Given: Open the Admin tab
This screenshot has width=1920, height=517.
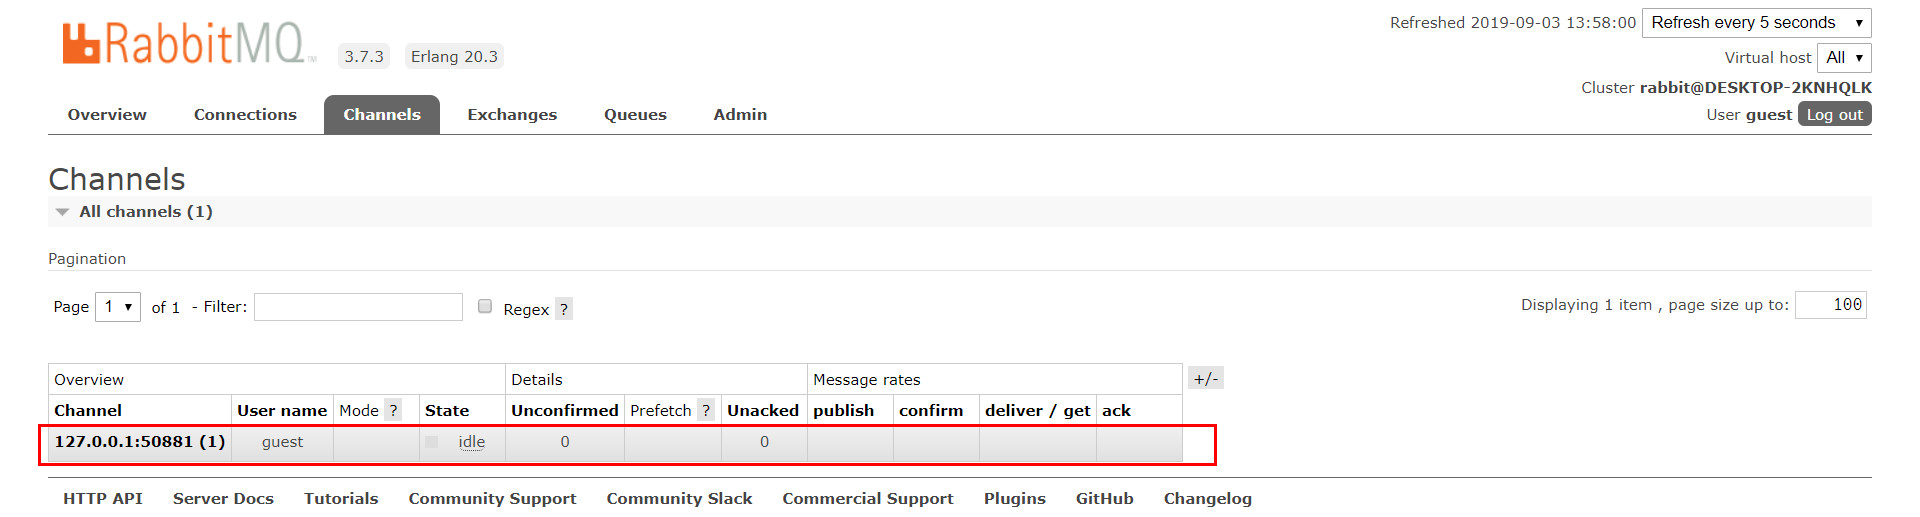Looking at the screenshot, I should [740, 115].
